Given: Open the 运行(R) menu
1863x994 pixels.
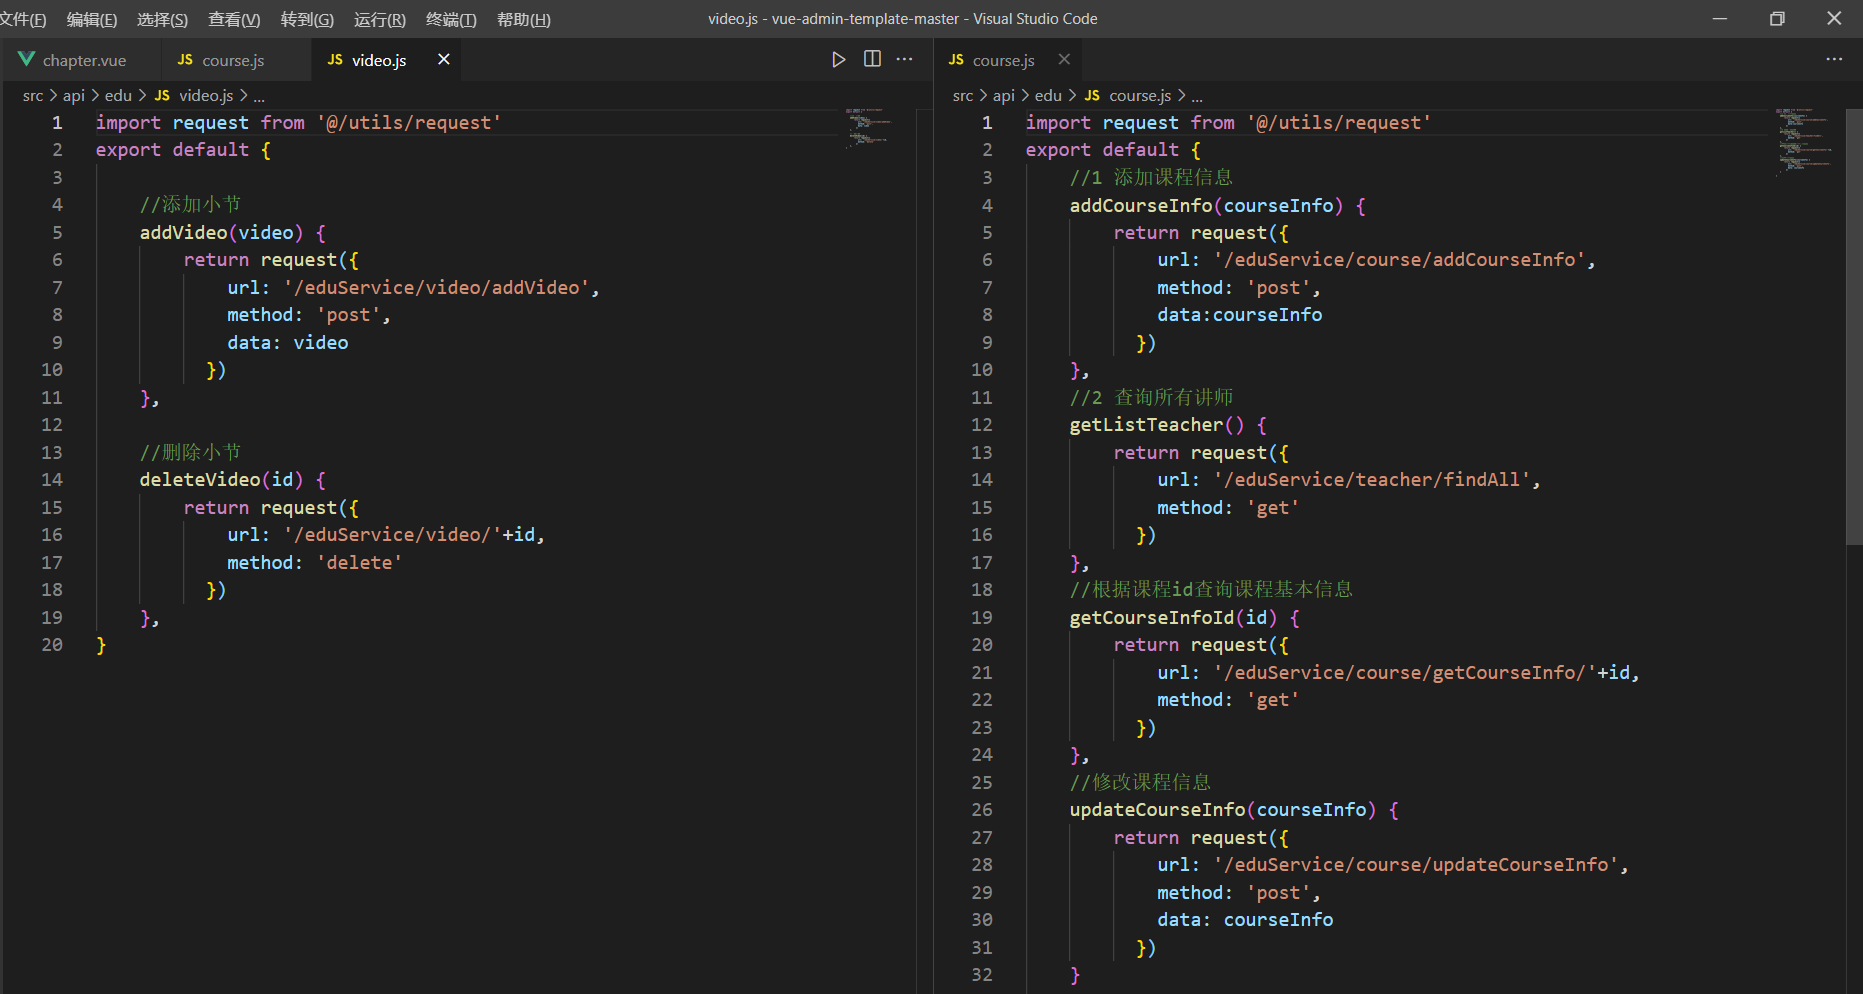Looking at the screenshot, I should [x=380, y=19].
